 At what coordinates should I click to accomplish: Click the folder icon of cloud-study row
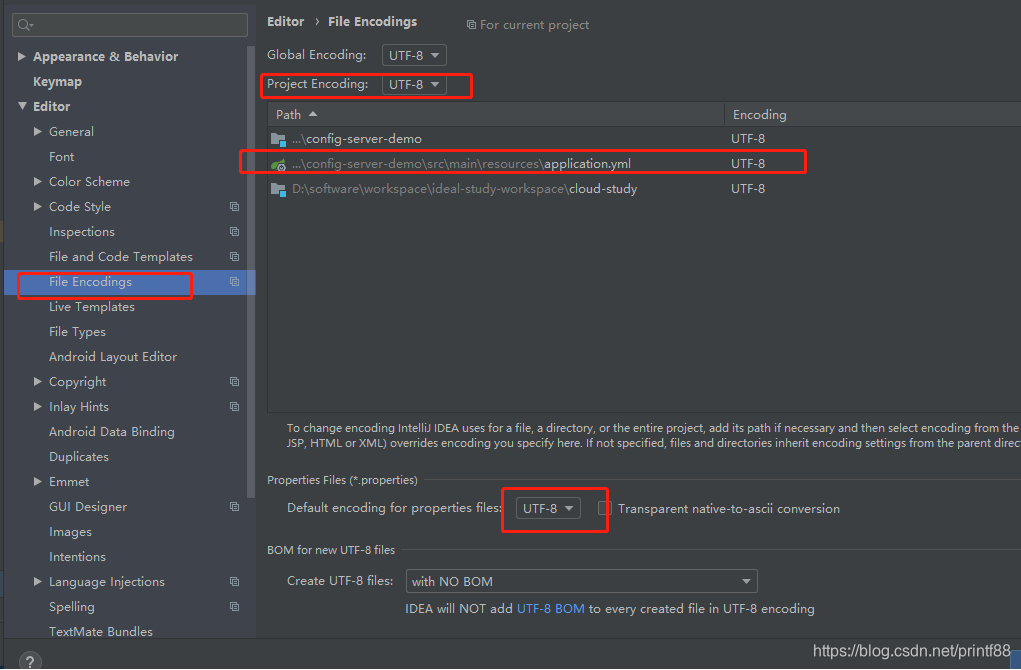point(279,189)
